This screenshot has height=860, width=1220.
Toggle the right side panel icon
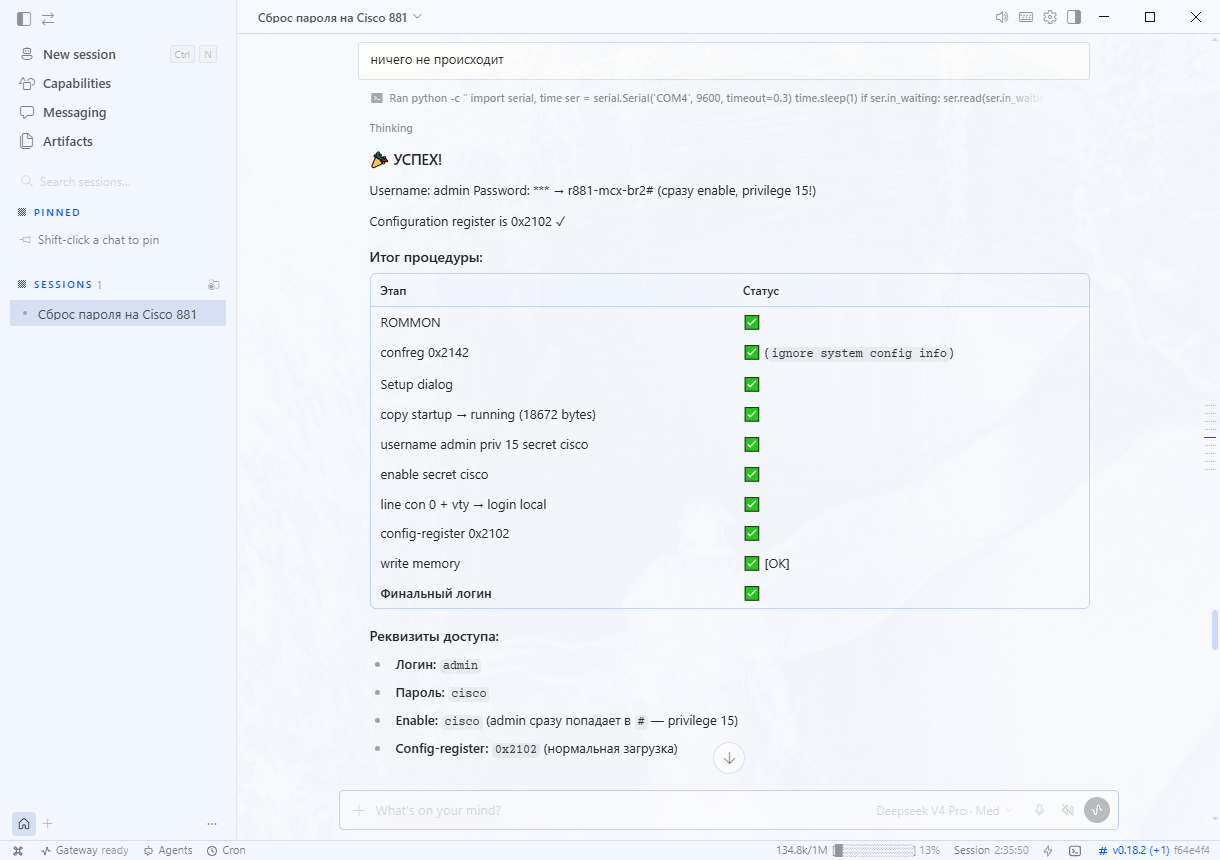point(1074,17)
